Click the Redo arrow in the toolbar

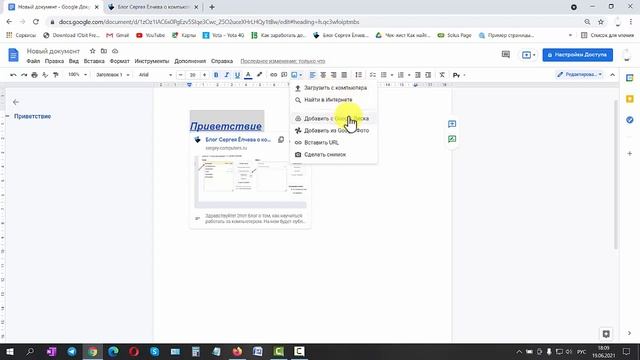click(24, 75)
